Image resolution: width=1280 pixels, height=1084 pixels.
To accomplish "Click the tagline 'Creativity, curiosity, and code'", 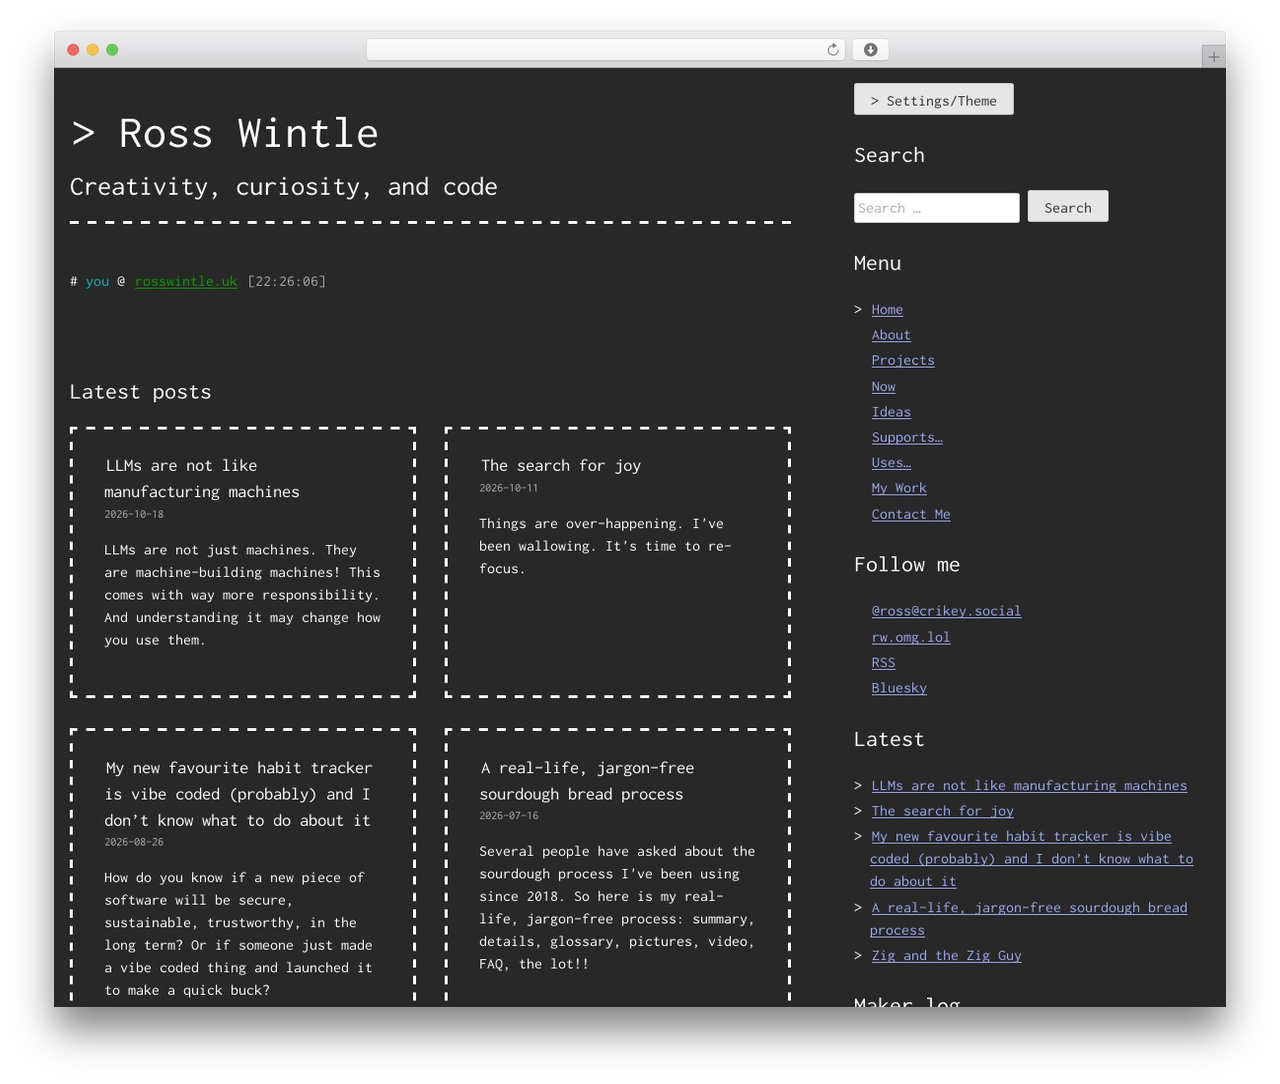I will (x=284, y=188).
